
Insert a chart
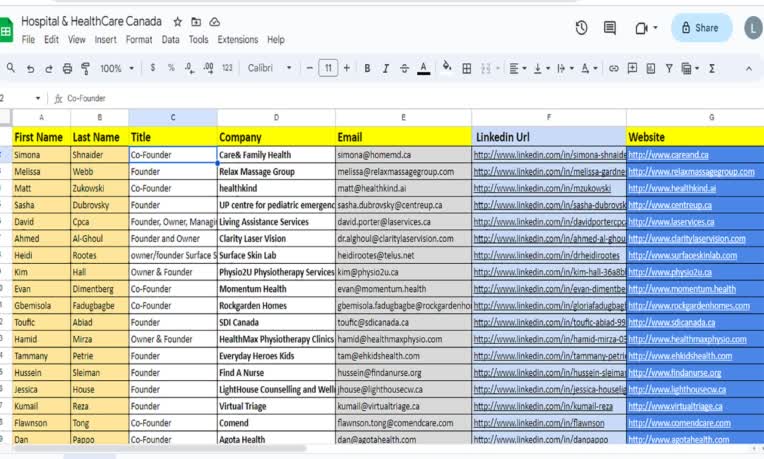pos(650,69)
